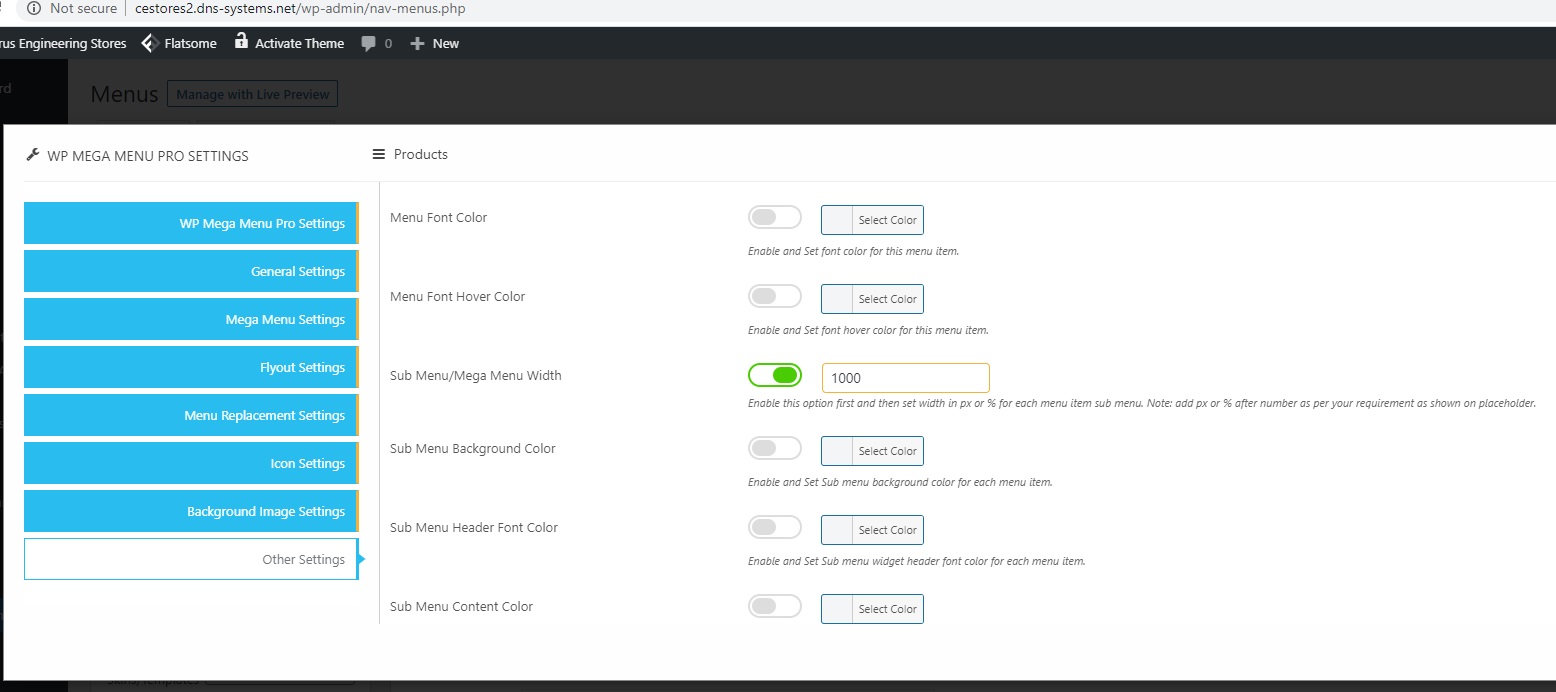The image size is (1556, 692).
Task: Open Background Image Settings tab
Action: coord(191,511)
